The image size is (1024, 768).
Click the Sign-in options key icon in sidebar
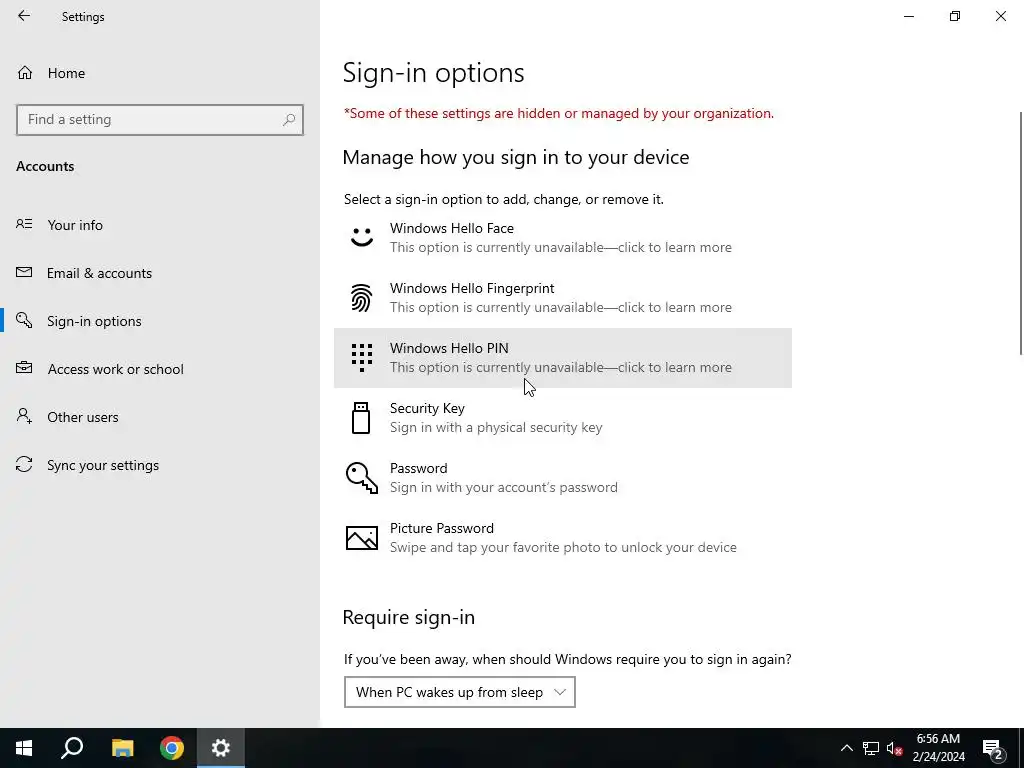point(24,320)
